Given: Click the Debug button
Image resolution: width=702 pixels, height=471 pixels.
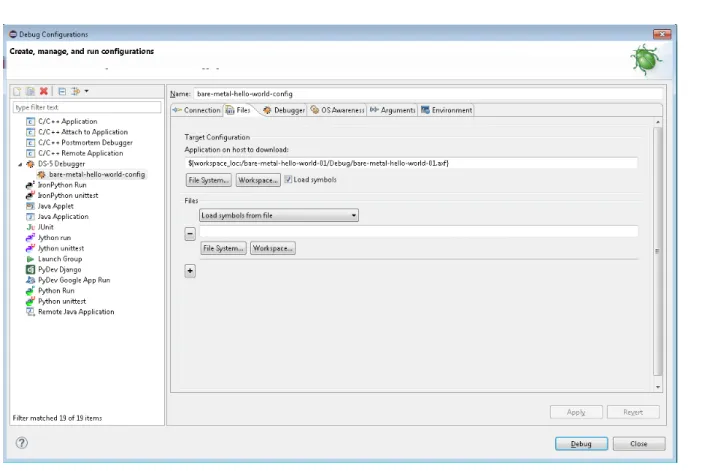Looking at the screenshot, I should coord(581,444).
